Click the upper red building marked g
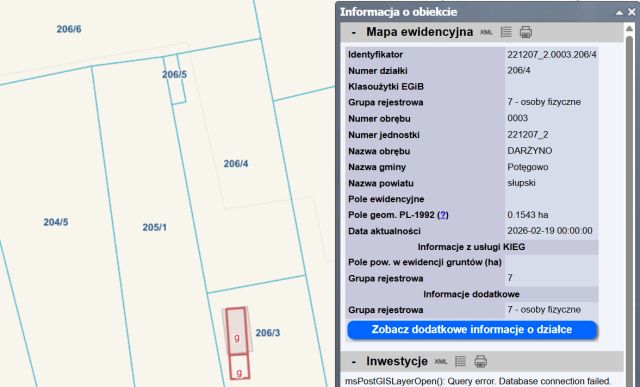The width and height of the screenshot is (640, 387). click(236, 331)
